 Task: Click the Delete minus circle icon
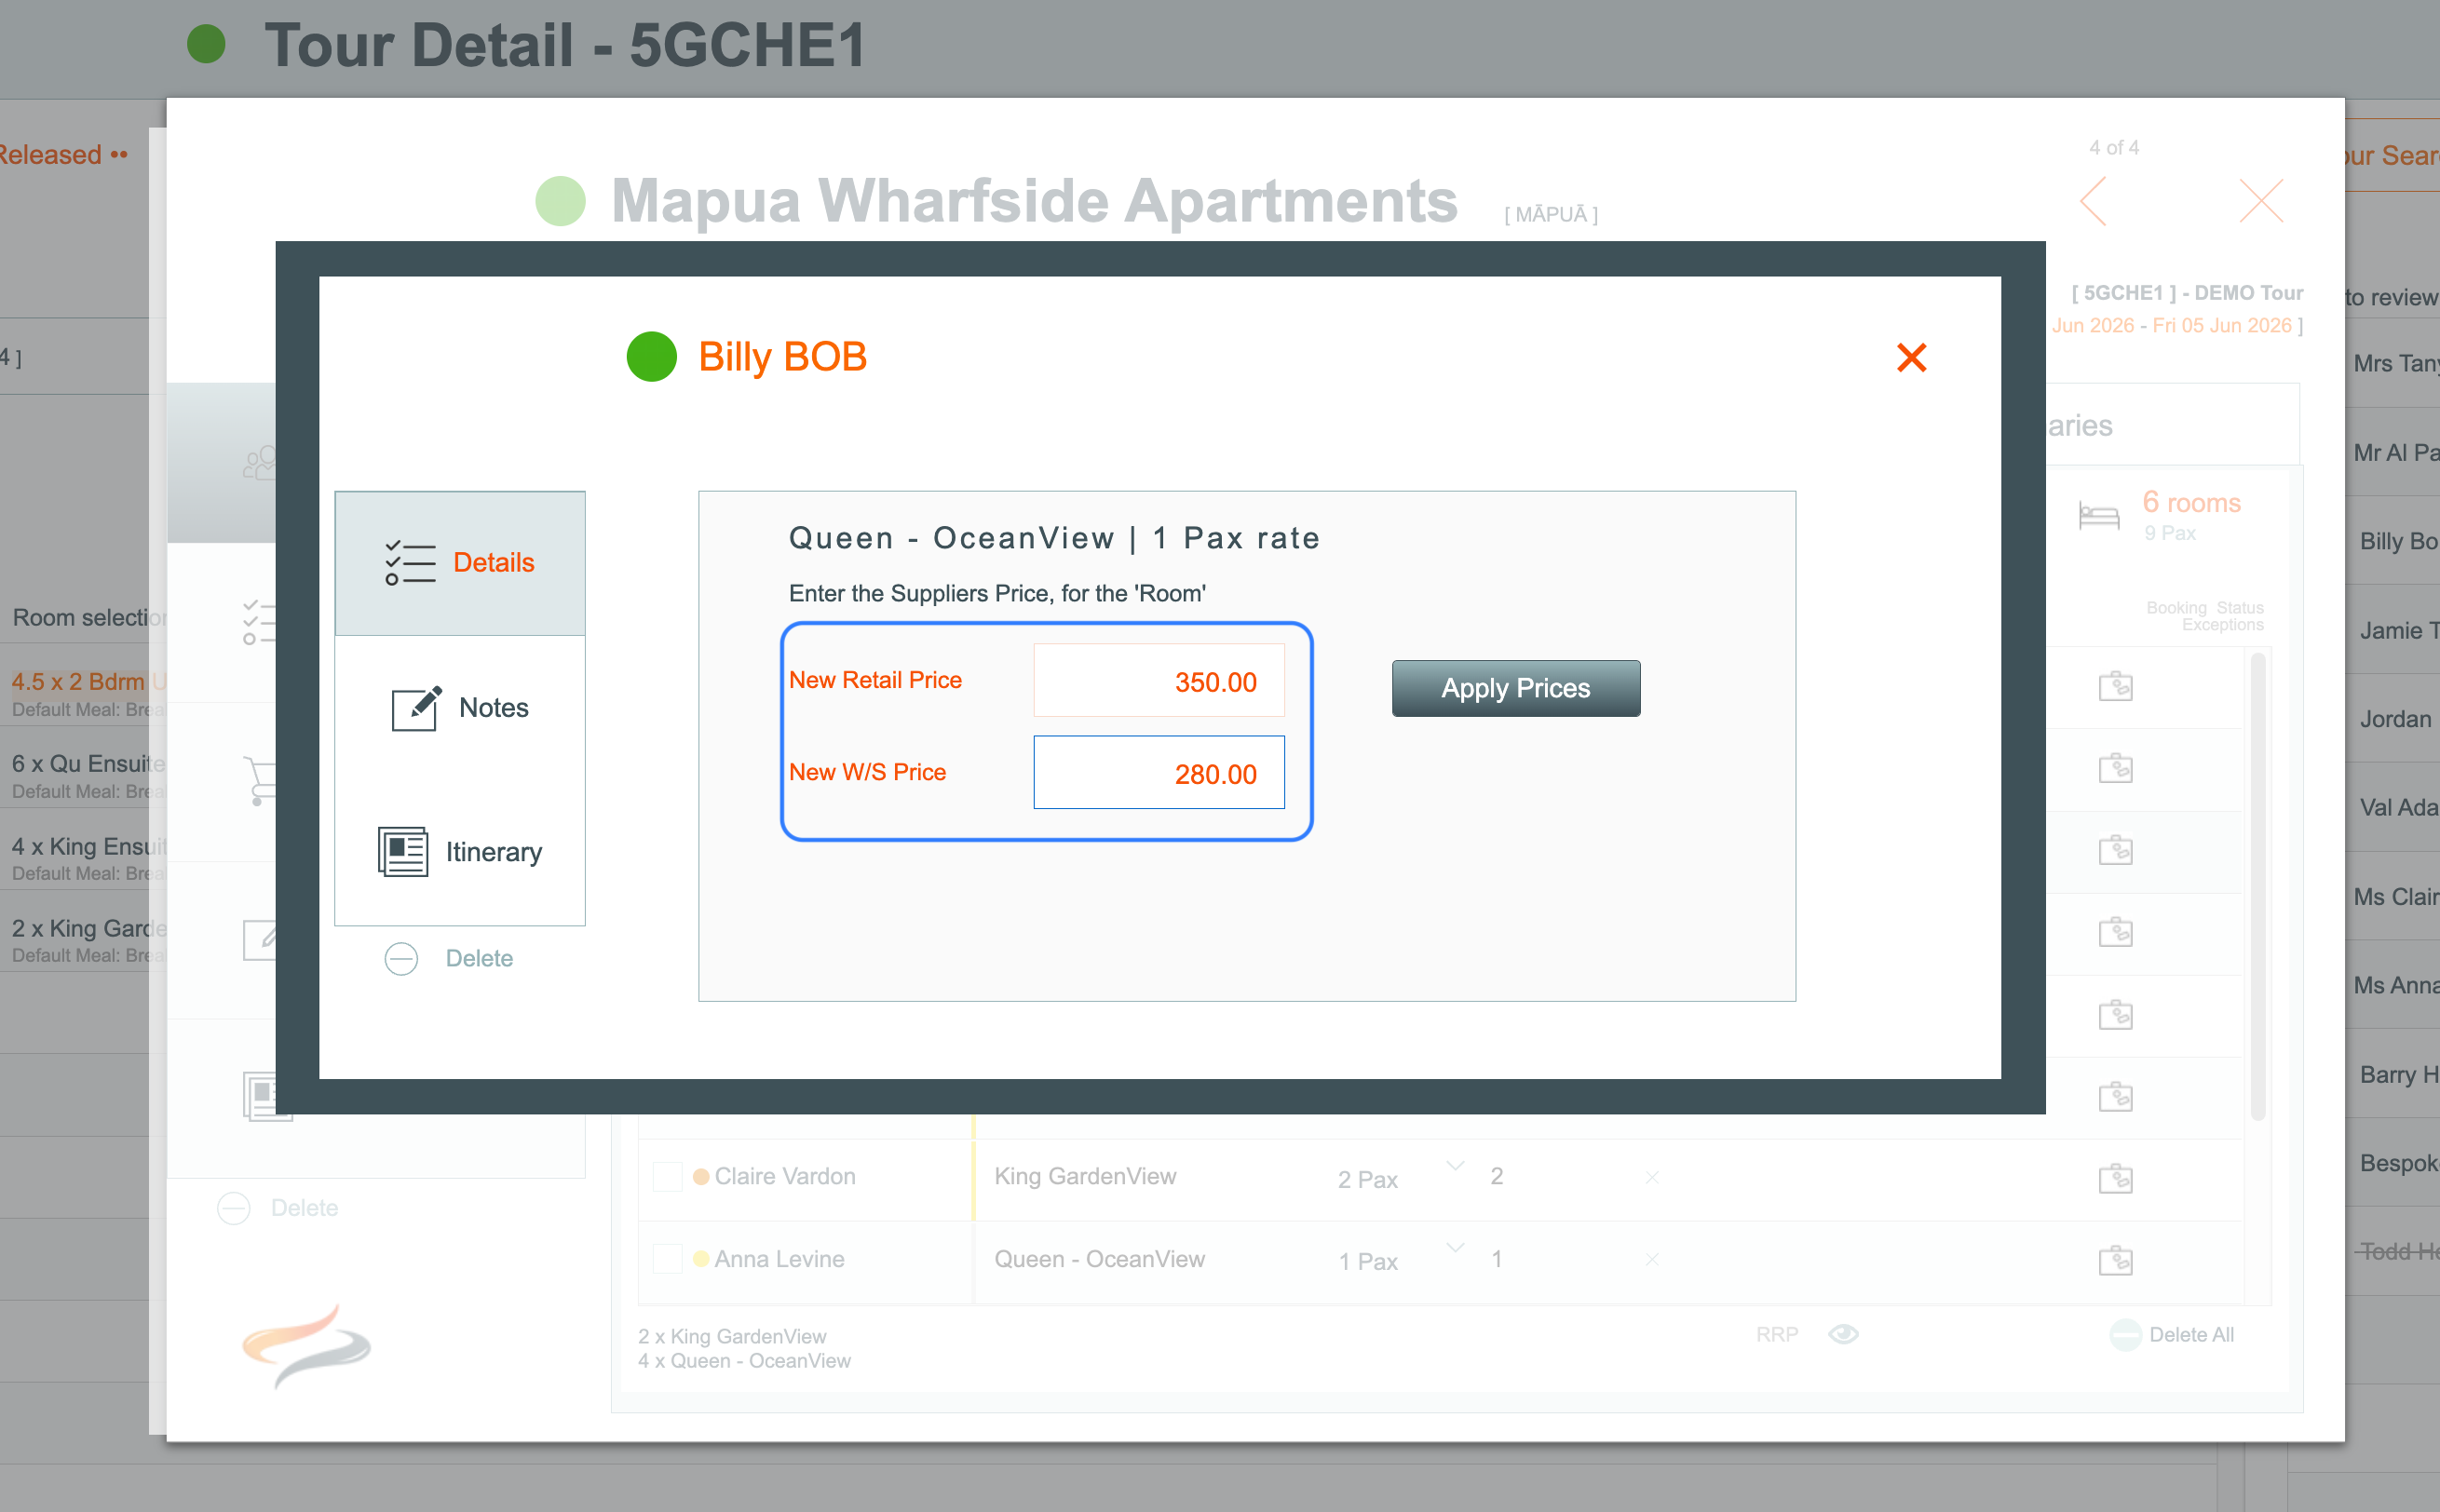(401, 958)
